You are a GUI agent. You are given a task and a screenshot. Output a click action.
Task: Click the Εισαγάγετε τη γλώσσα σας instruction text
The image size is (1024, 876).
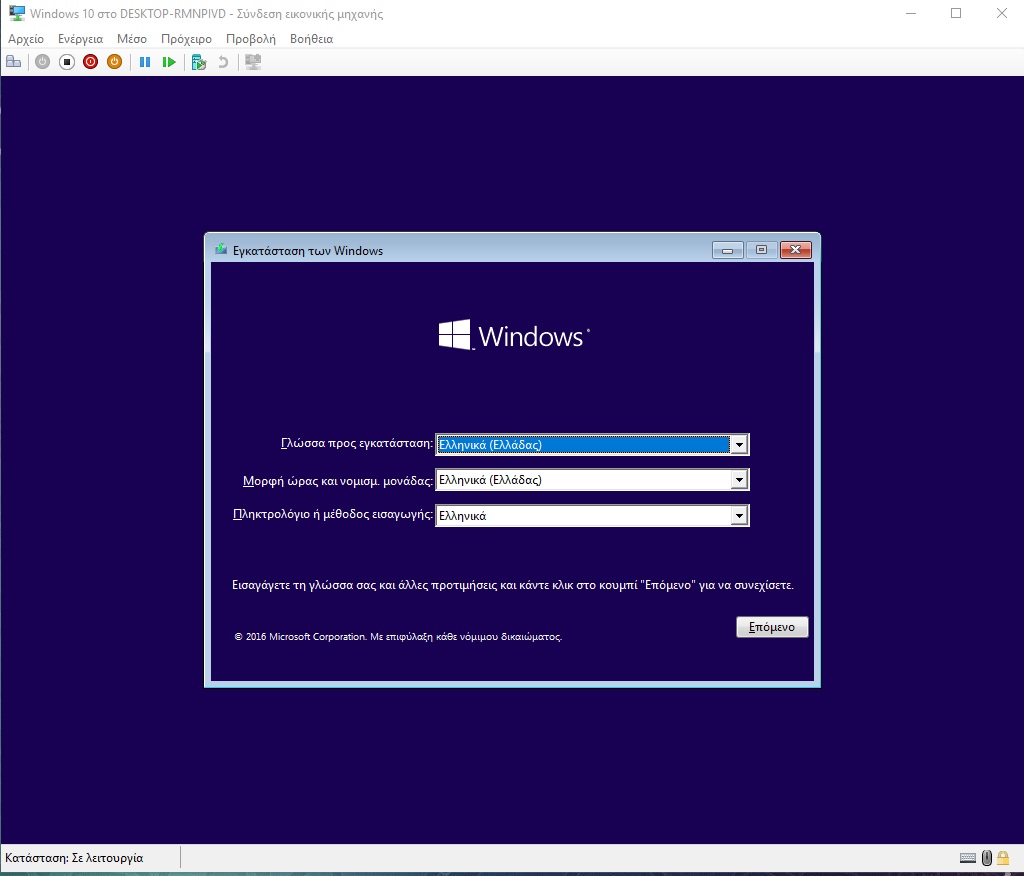513,585
